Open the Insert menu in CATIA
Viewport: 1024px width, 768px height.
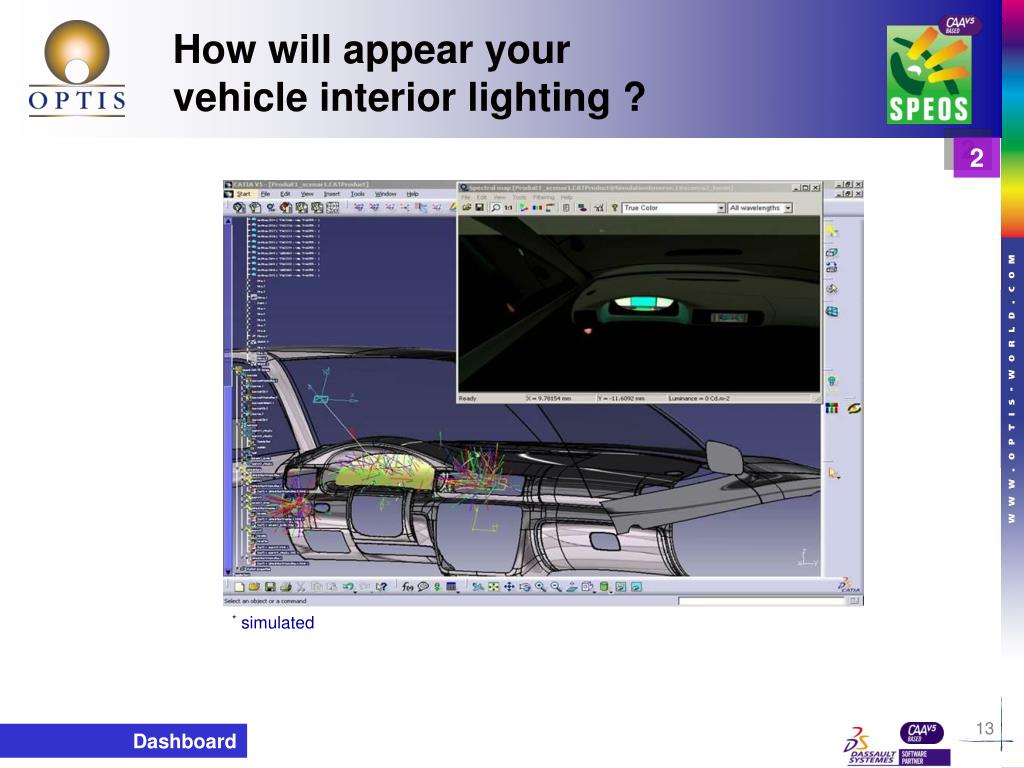tap(332, 194)
